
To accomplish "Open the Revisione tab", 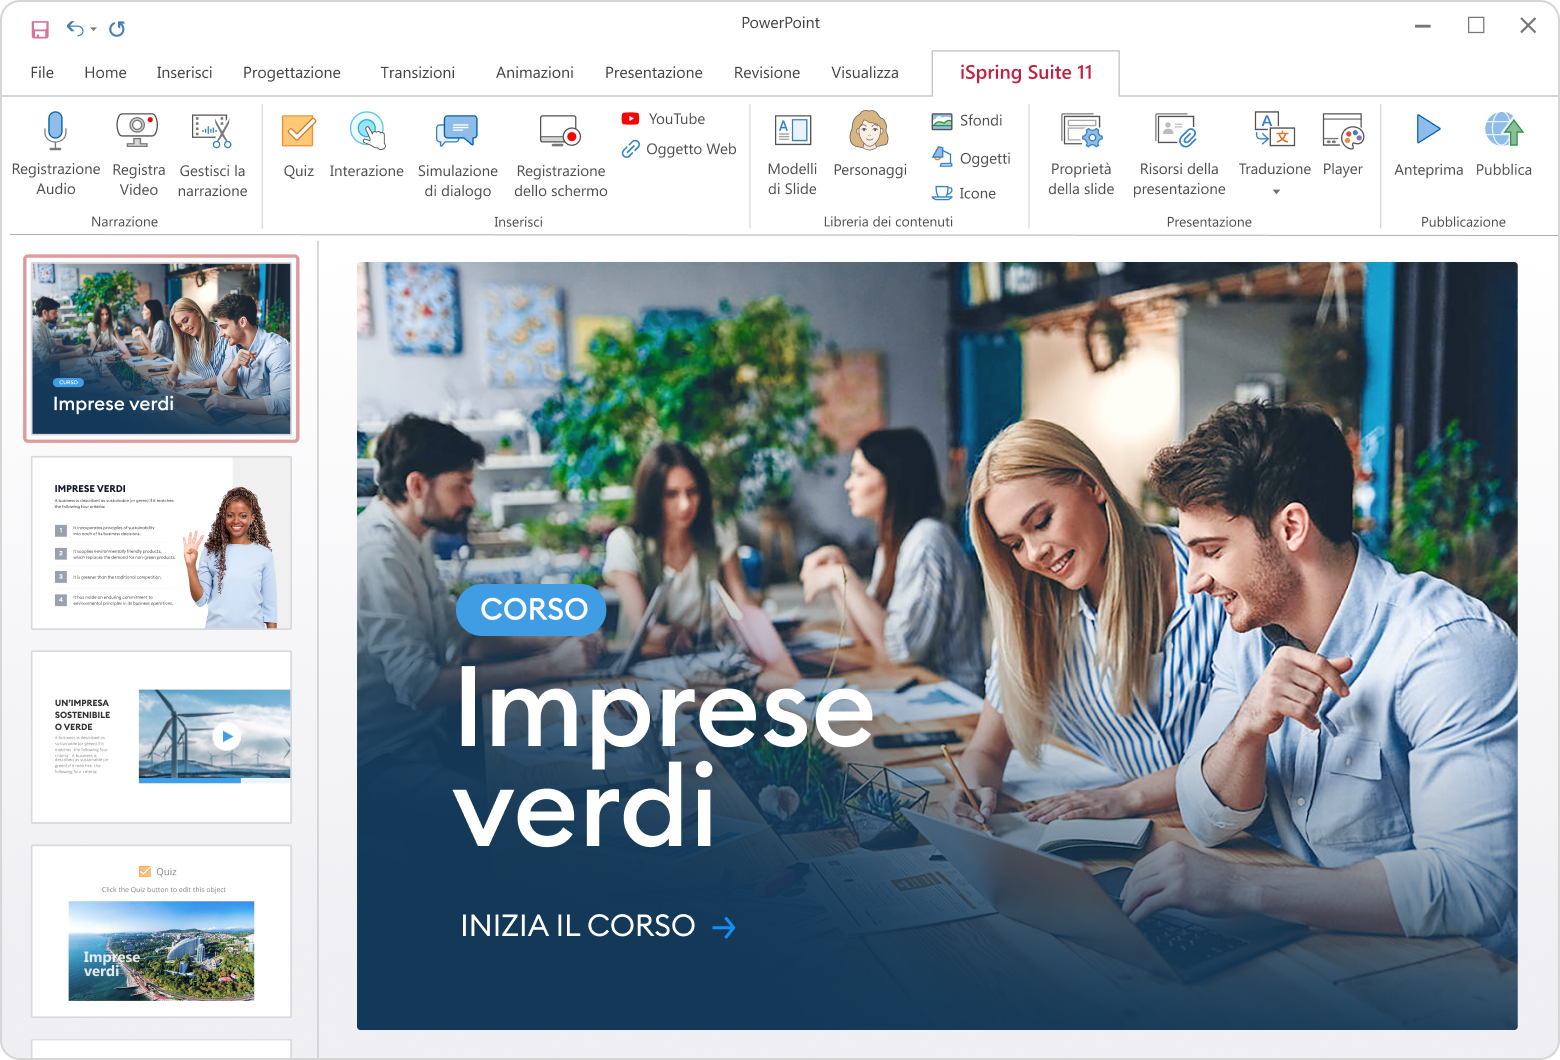I will (x=766, y=72).
